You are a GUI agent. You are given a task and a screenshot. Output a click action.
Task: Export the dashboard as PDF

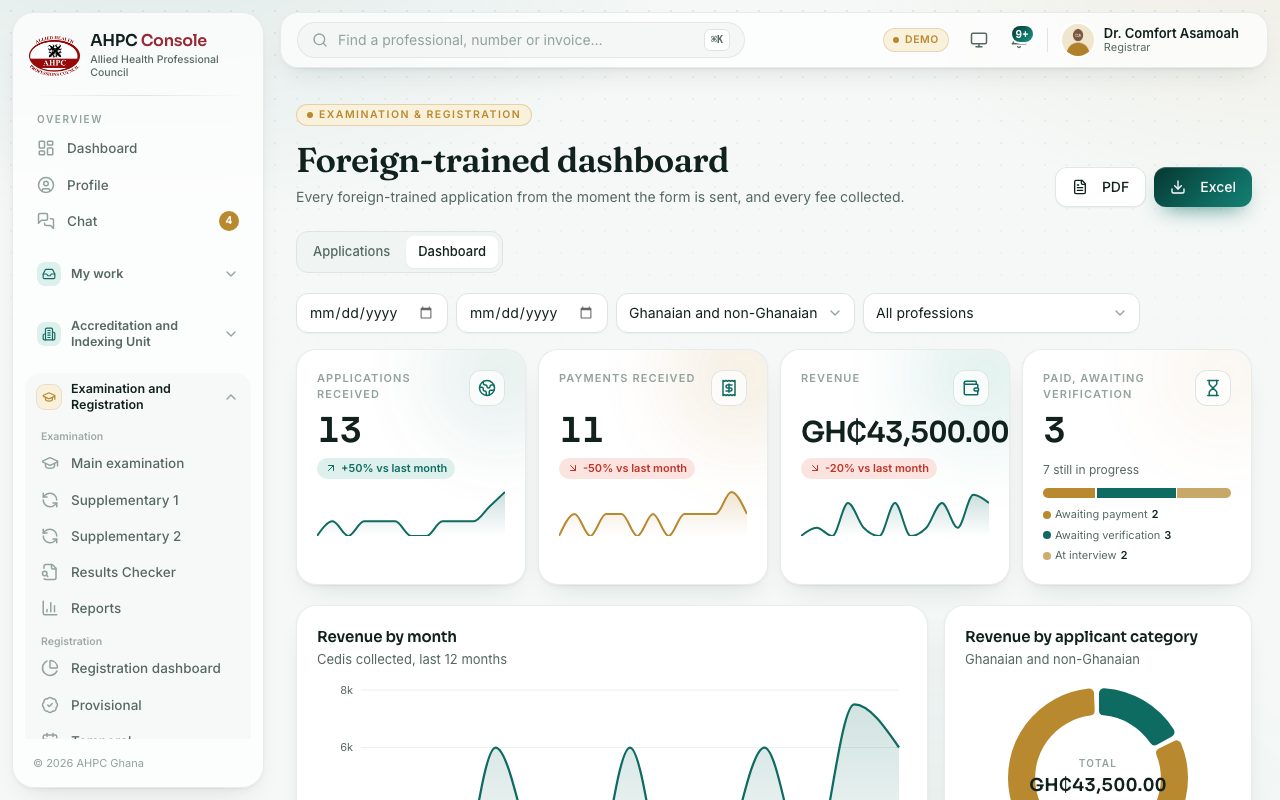pos(1100,187)
